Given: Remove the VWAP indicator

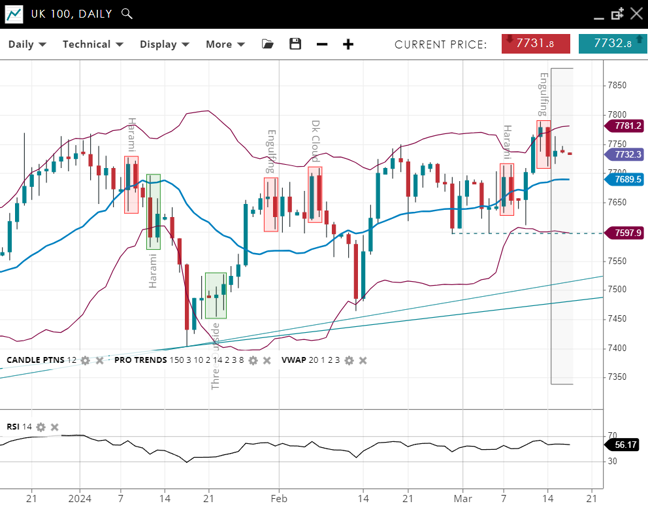Looking at the screenshot, I should pos(362,360).
